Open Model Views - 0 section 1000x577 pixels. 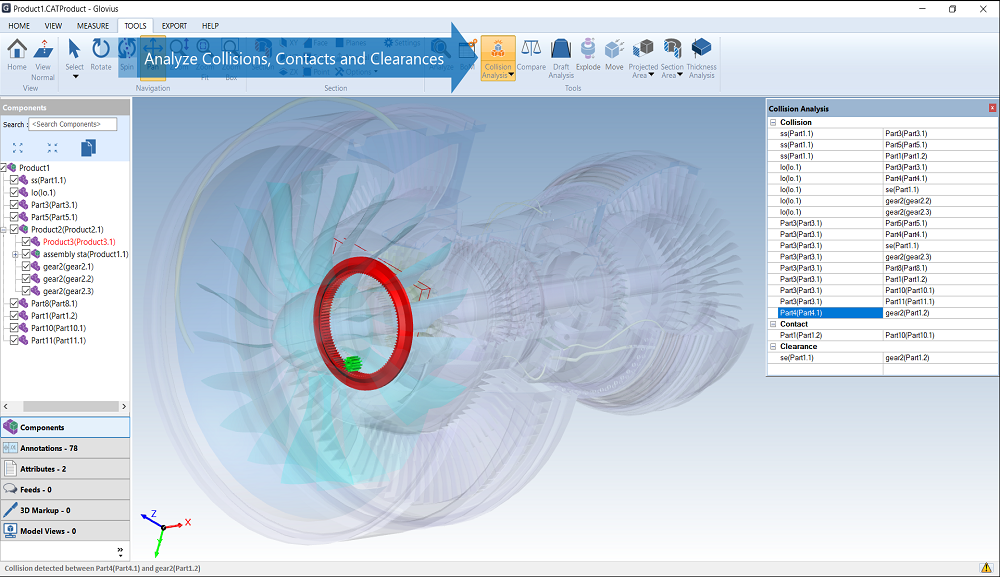pyautogui.click(x=65, y=530)
